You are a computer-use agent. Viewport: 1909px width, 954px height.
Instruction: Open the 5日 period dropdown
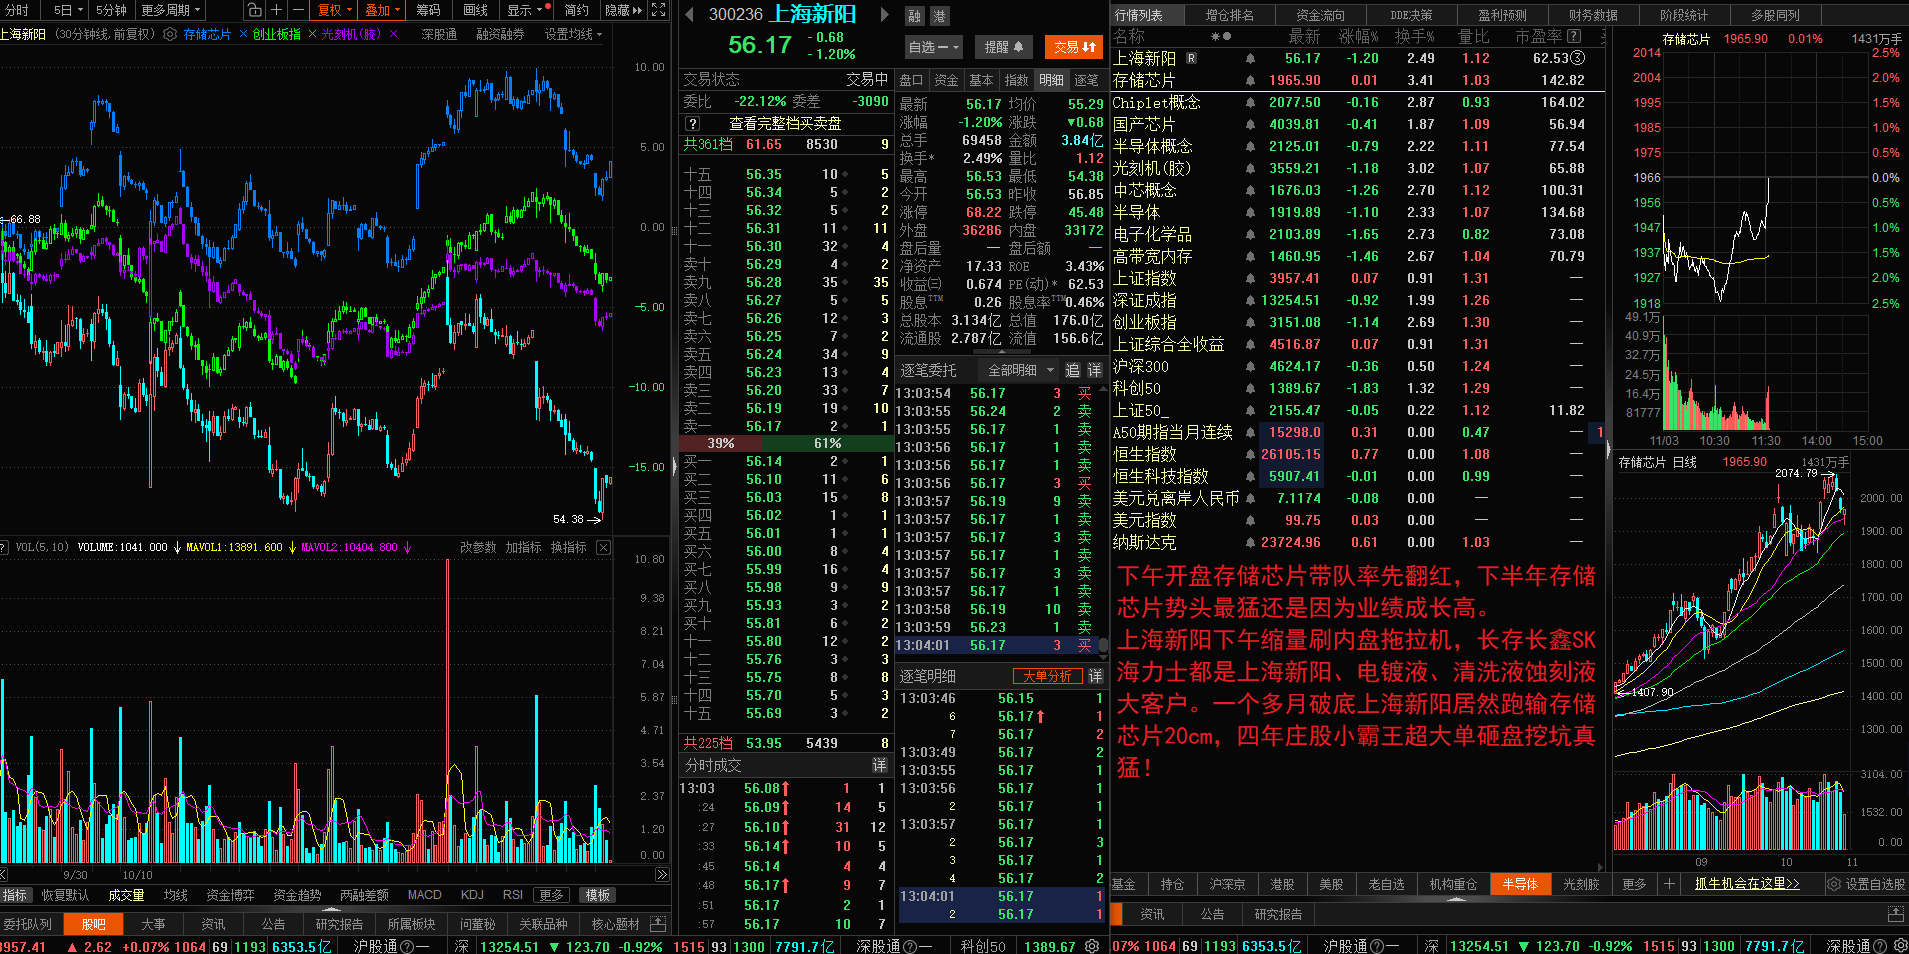point(69,10)
